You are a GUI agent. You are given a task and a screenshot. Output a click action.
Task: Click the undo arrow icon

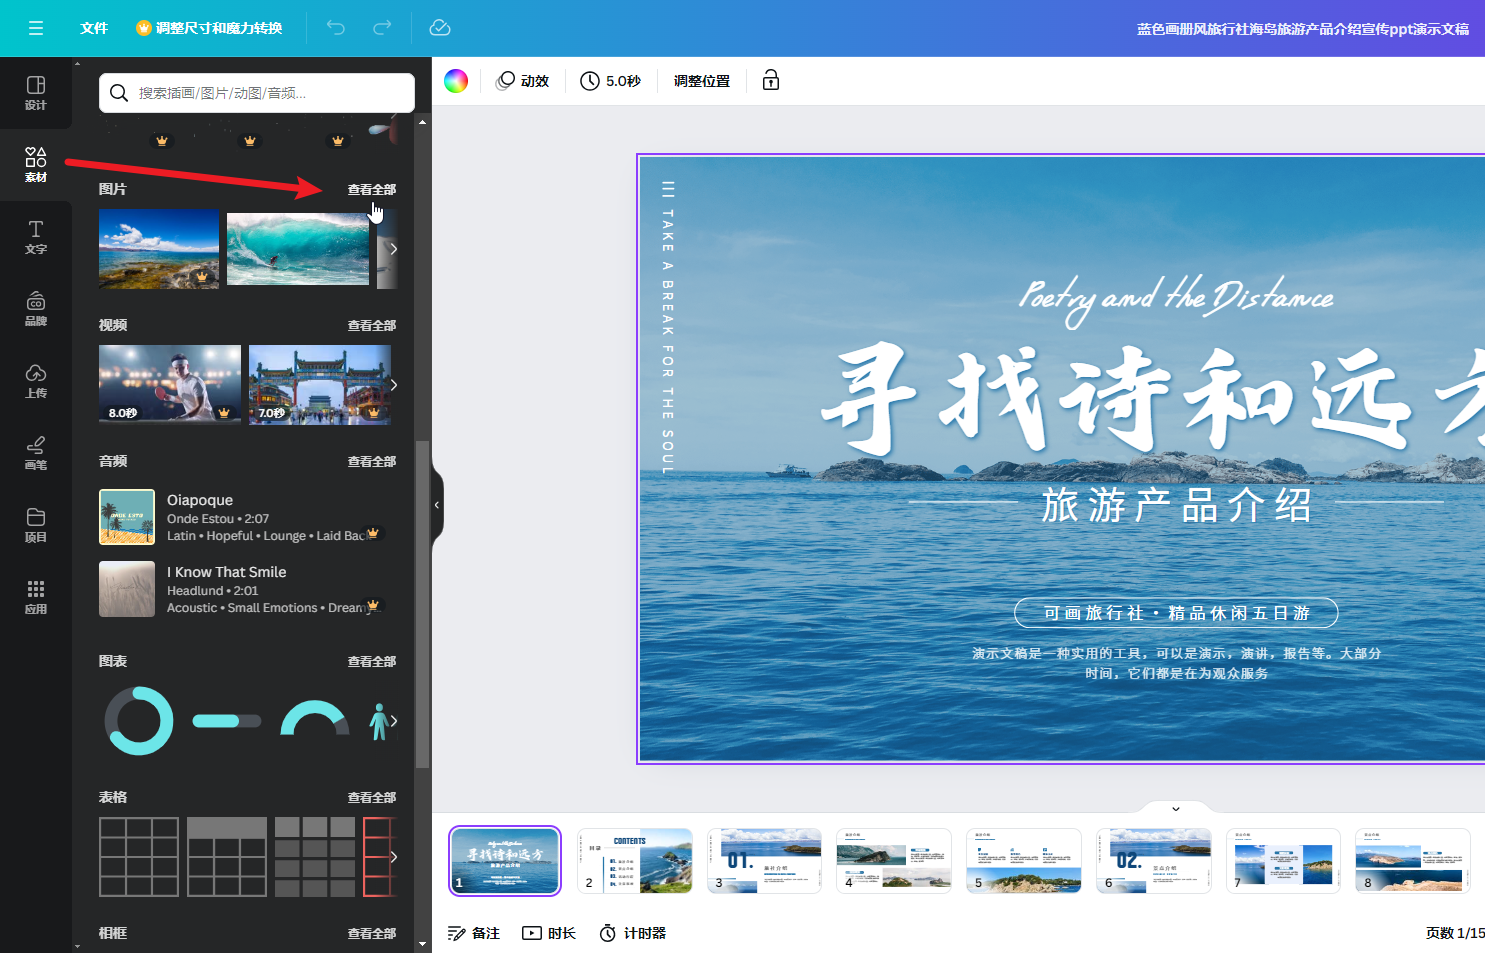point(336,28)
